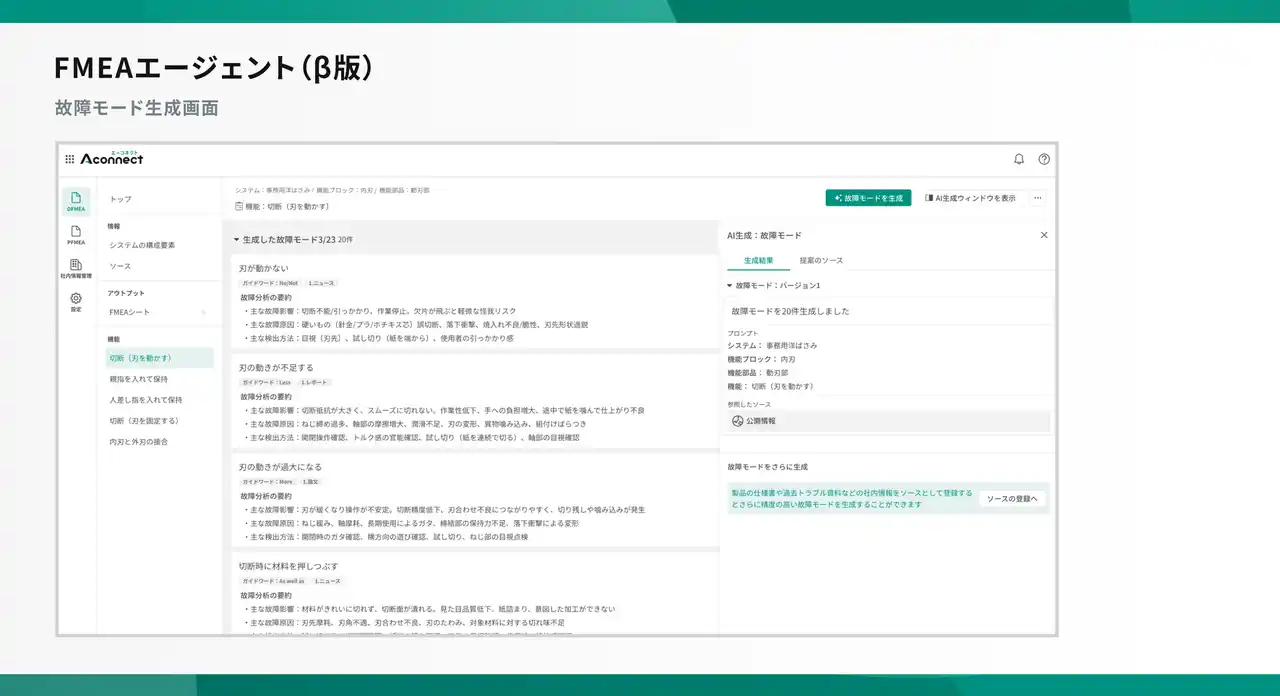Collapse the 生成した故障モード3/23 section
This screenshot has width=1280, height=696.
point(237,240)
